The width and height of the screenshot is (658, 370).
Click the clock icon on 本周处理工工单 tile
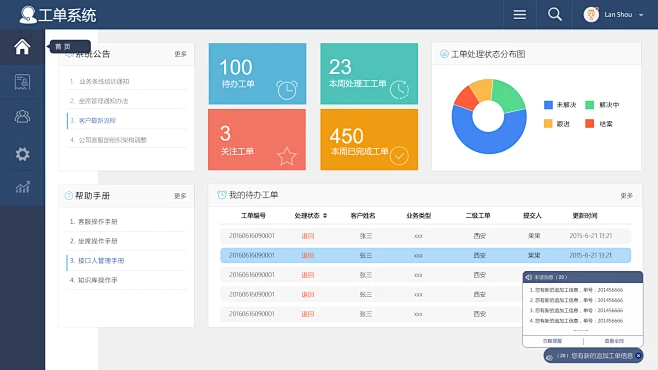coord(399,89)
